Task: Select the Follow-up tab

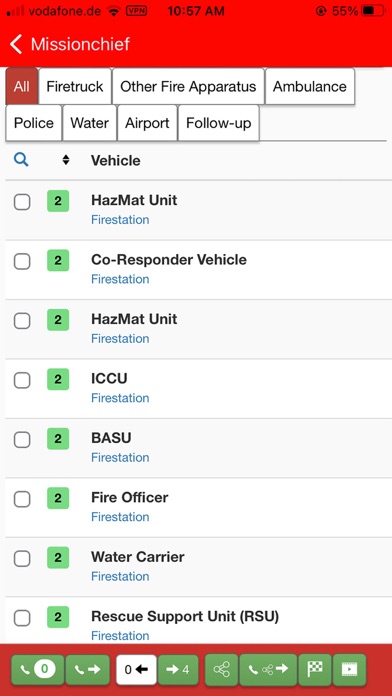Action: click(x=218, y=123)
